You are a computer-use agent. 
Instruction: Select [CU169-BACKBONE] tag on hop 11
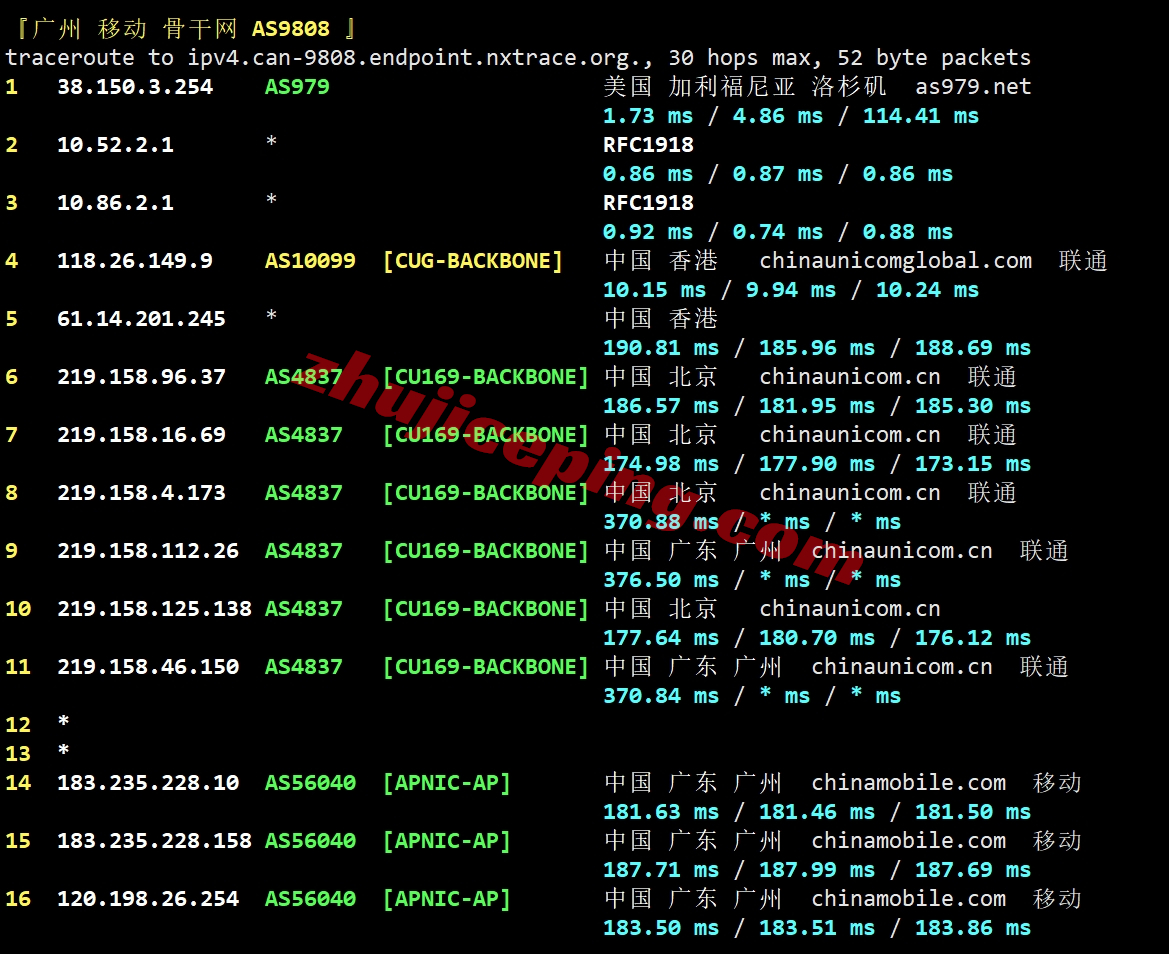[485, 669]
